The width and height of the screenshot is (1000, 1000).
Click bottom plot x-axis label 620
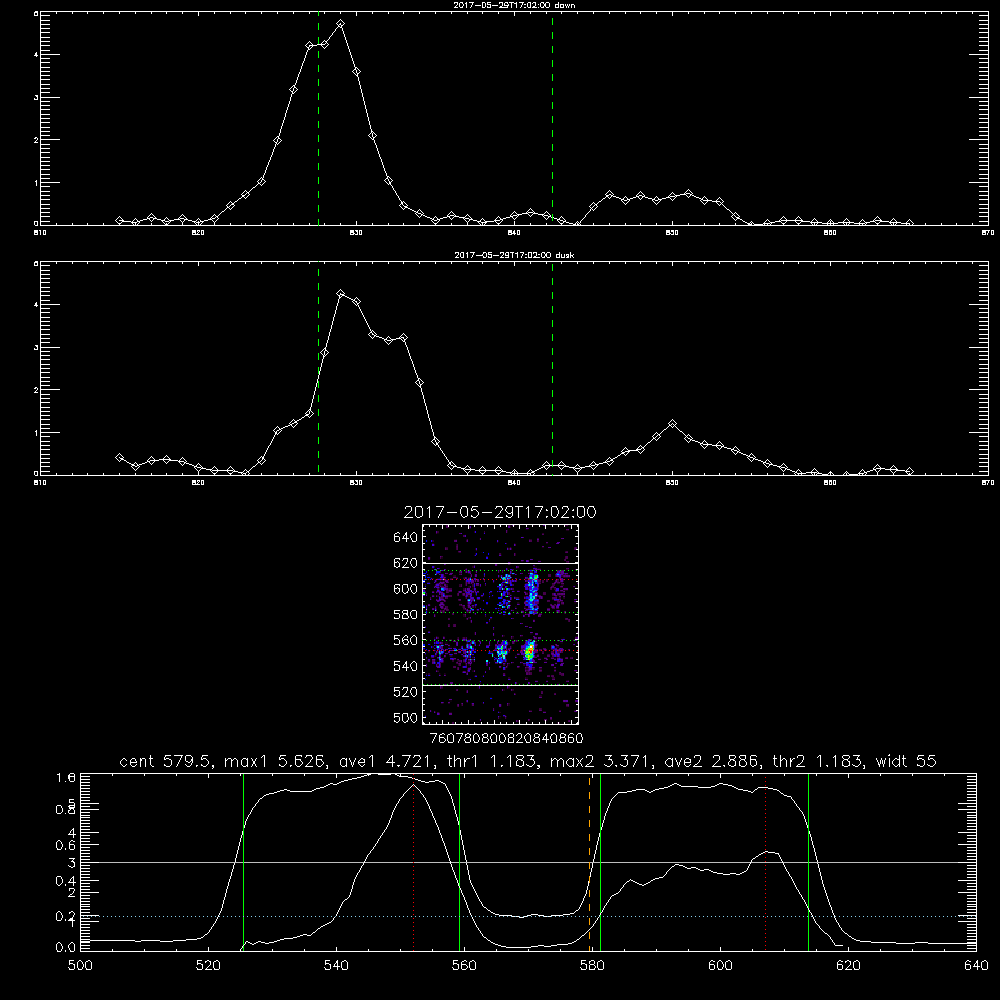point(848,966)
